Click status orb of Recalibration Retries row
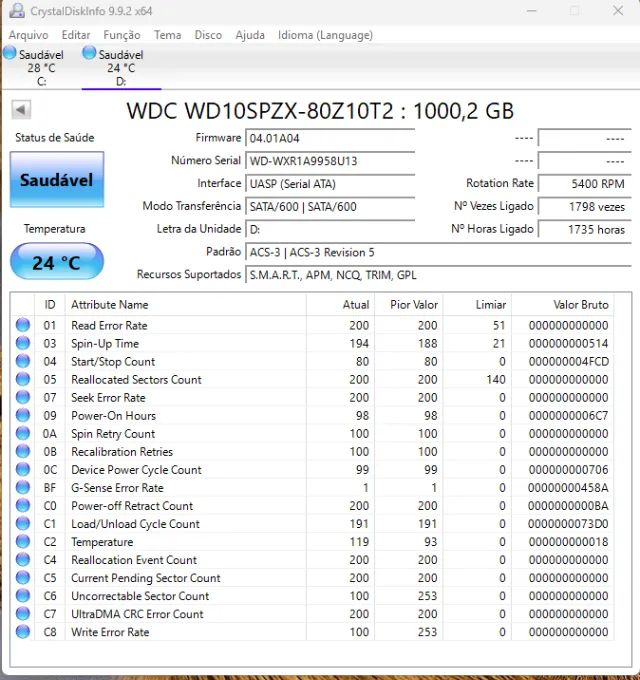Screen dimensions: 640x680 [23, 451]
